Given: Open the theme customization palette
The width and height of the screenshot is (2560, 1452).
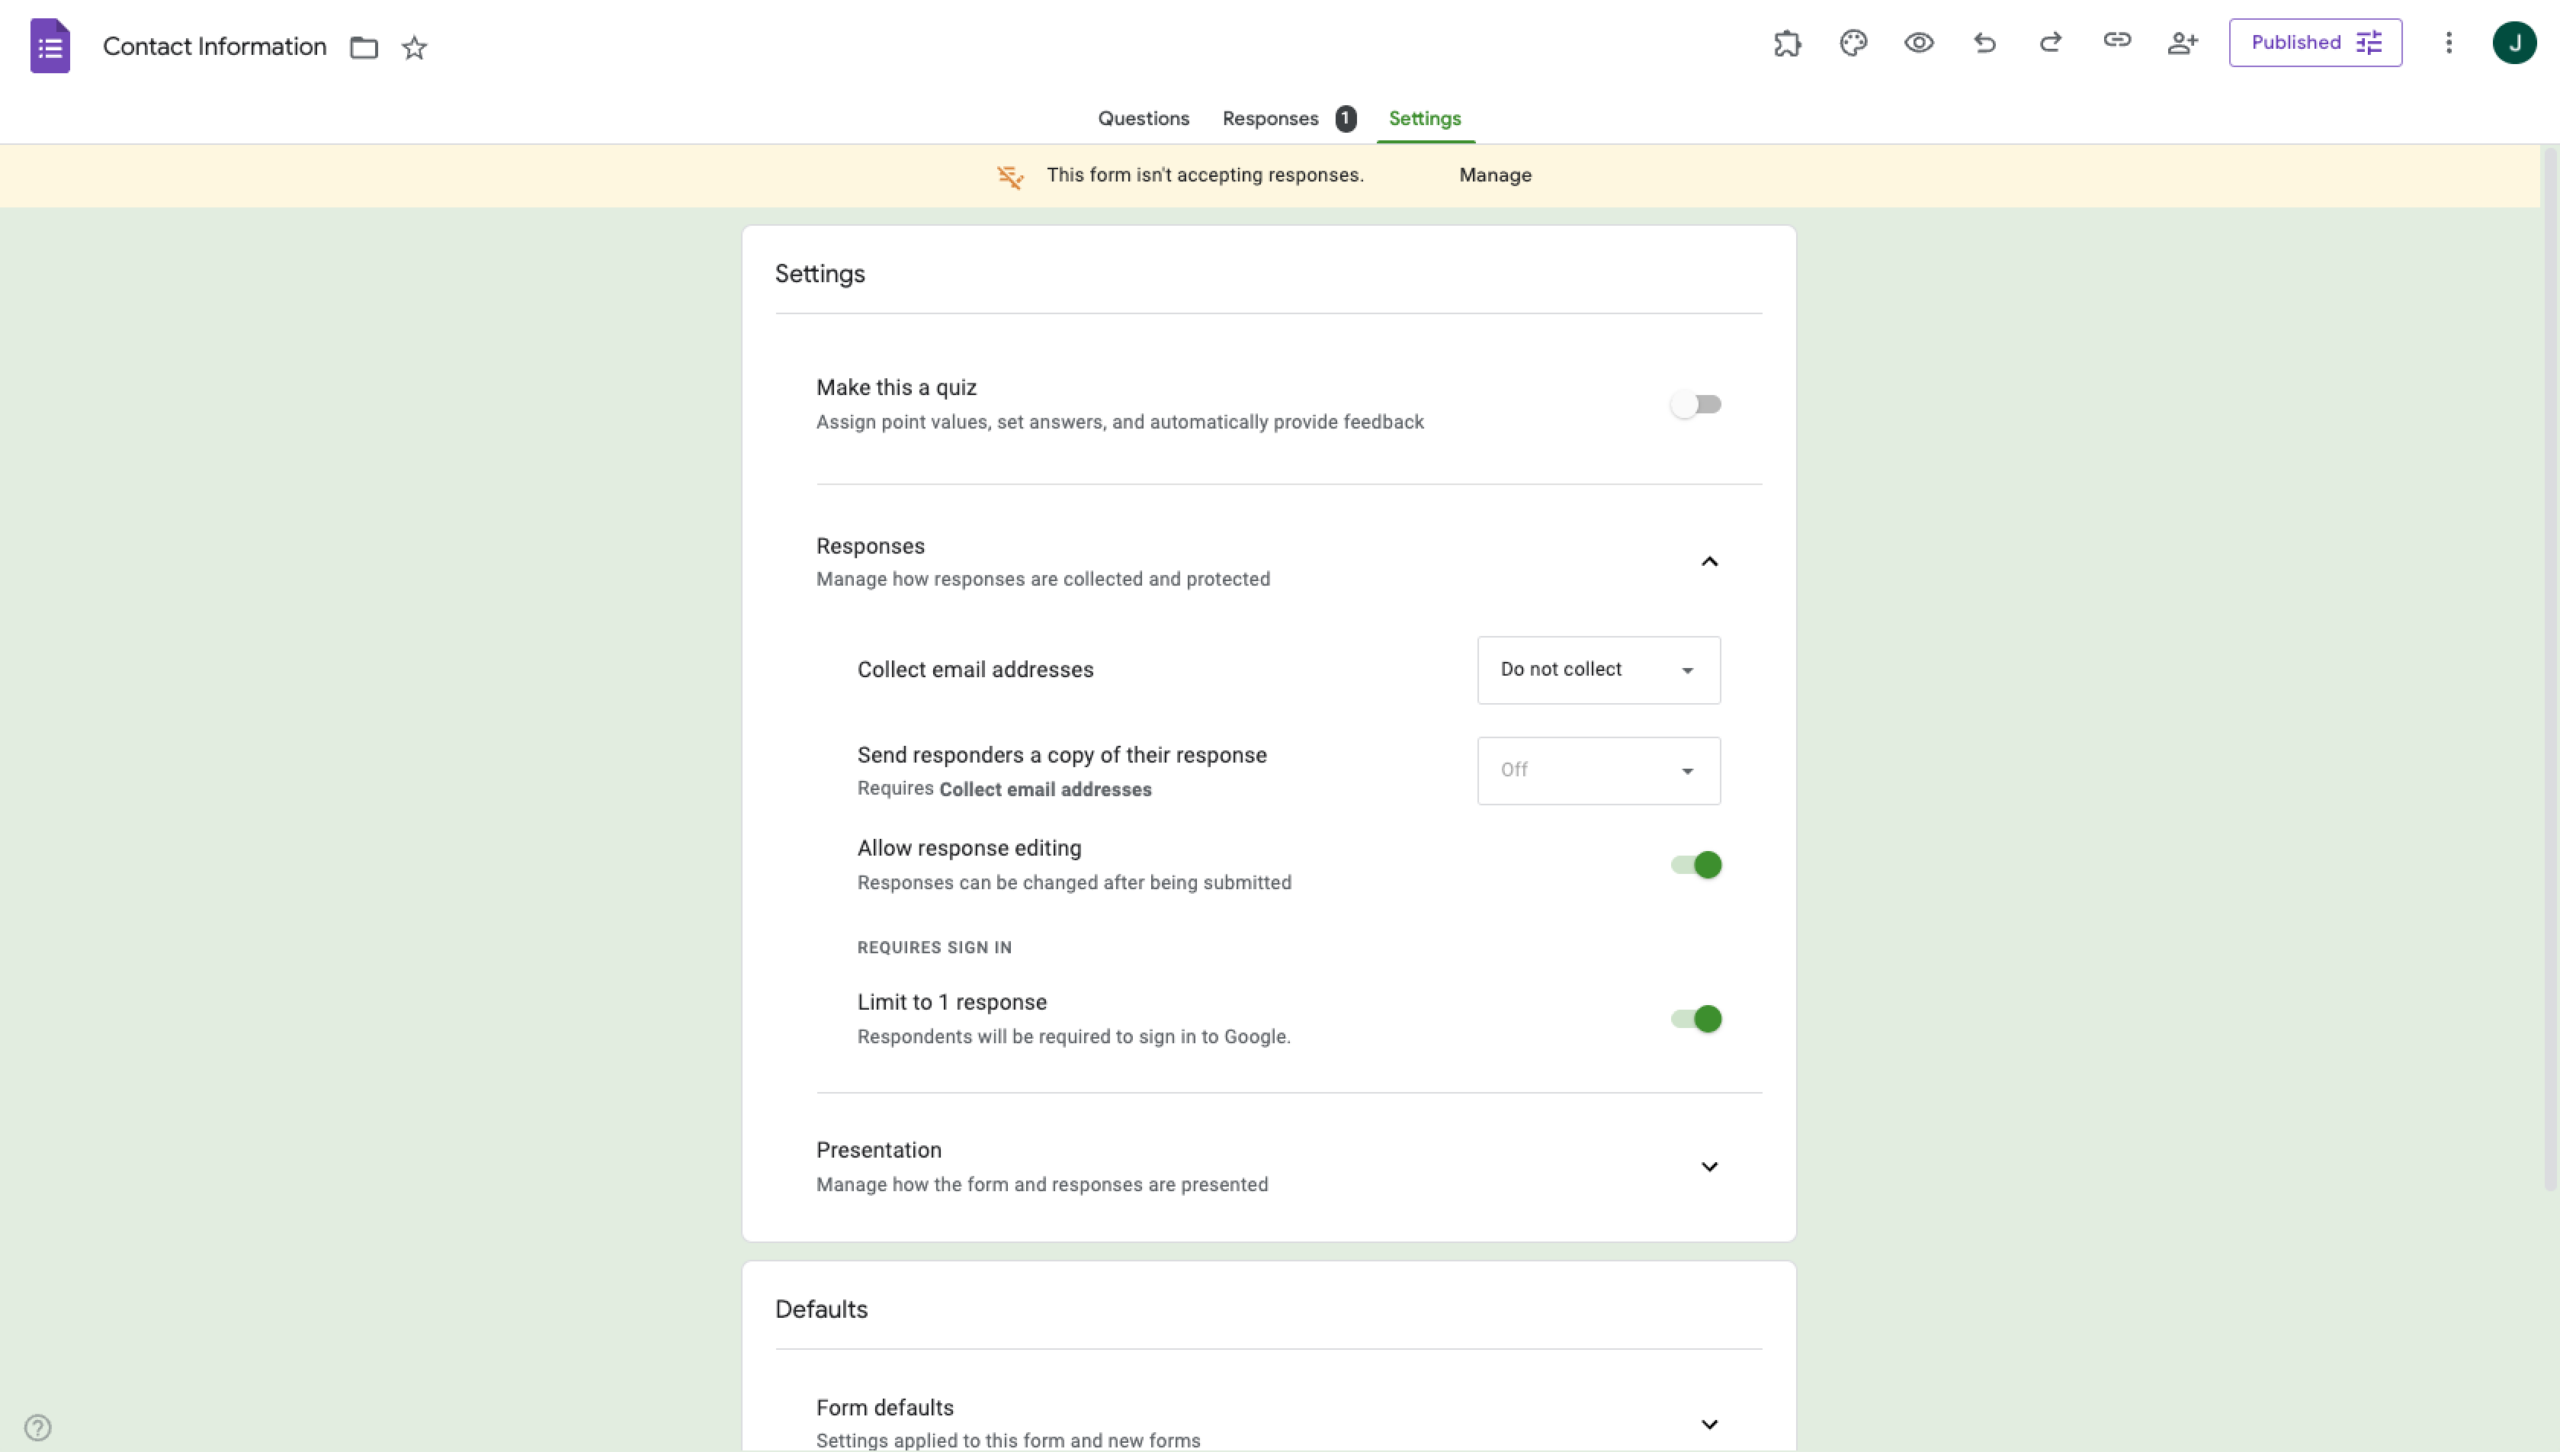Looking at the screenshot, I should (x=1852, y=43).
